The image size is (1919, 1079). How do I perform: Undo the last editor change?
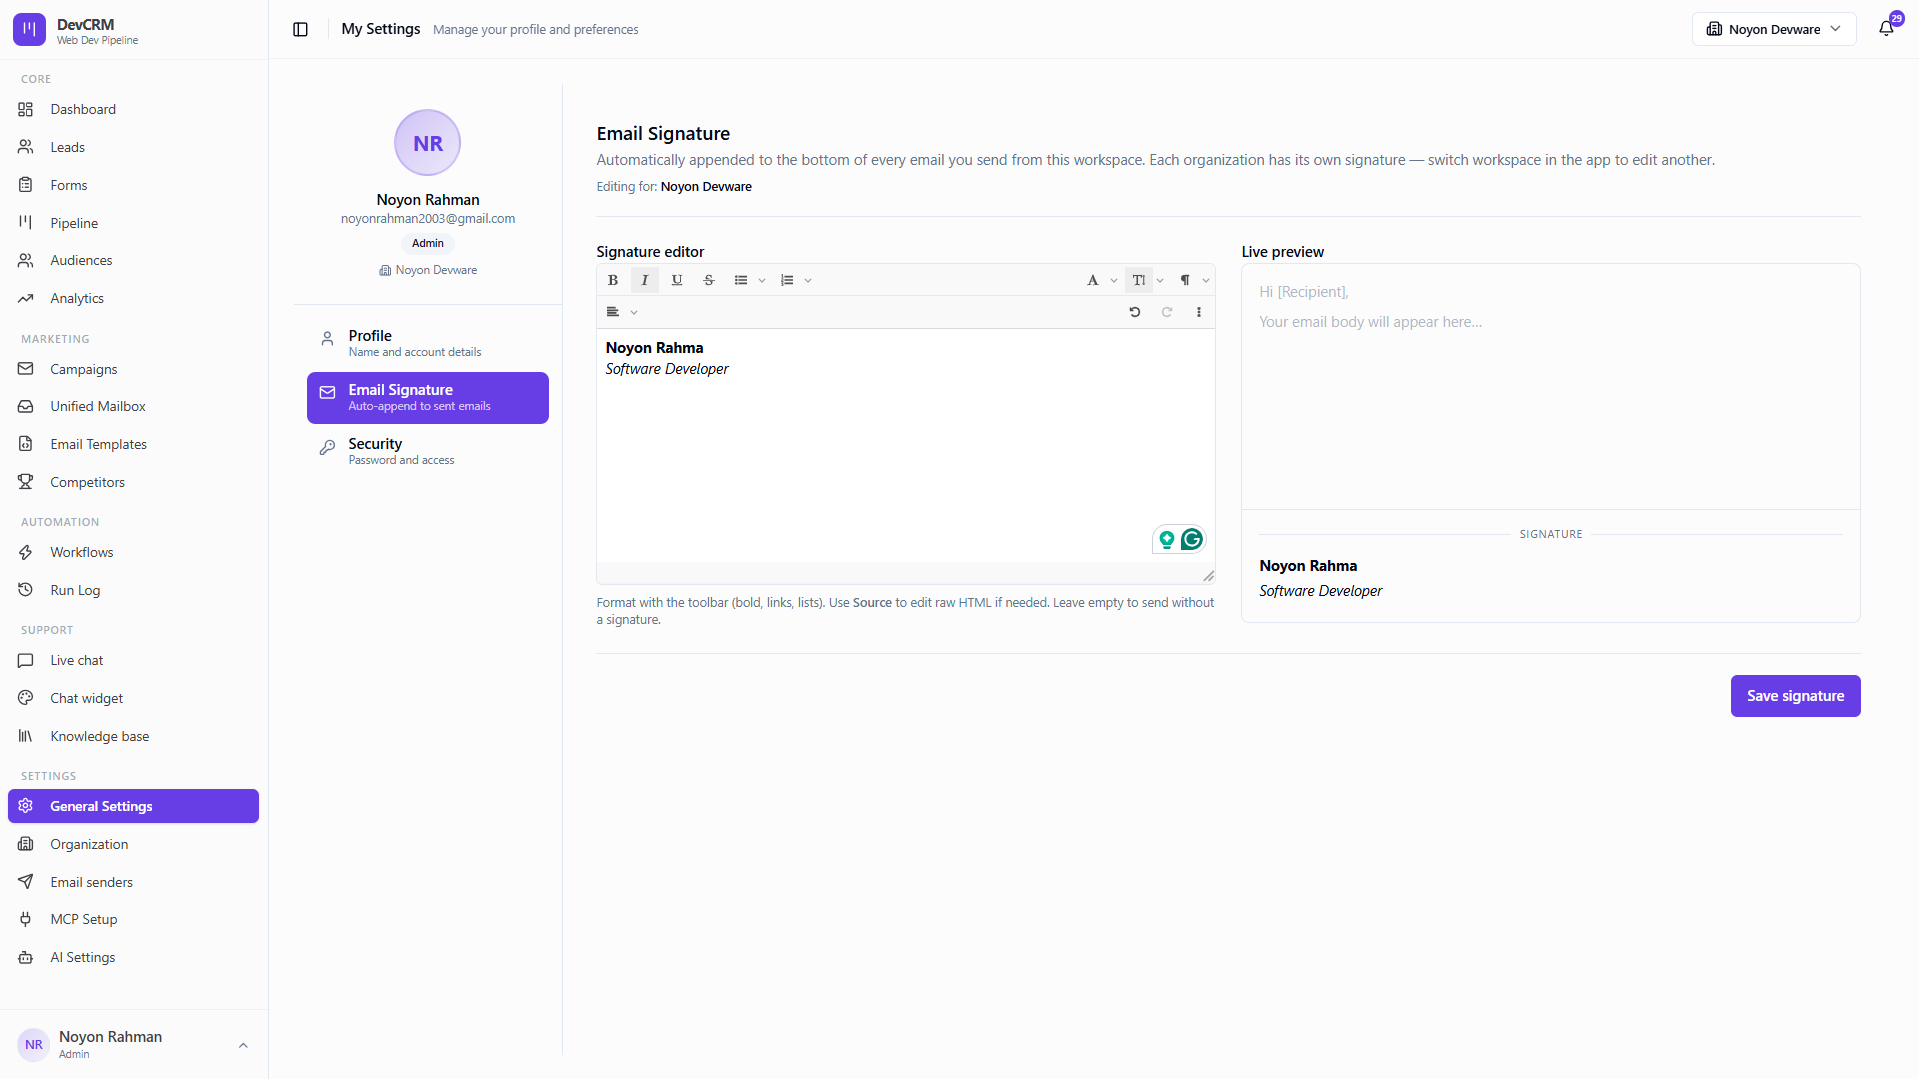[1135, 312]
